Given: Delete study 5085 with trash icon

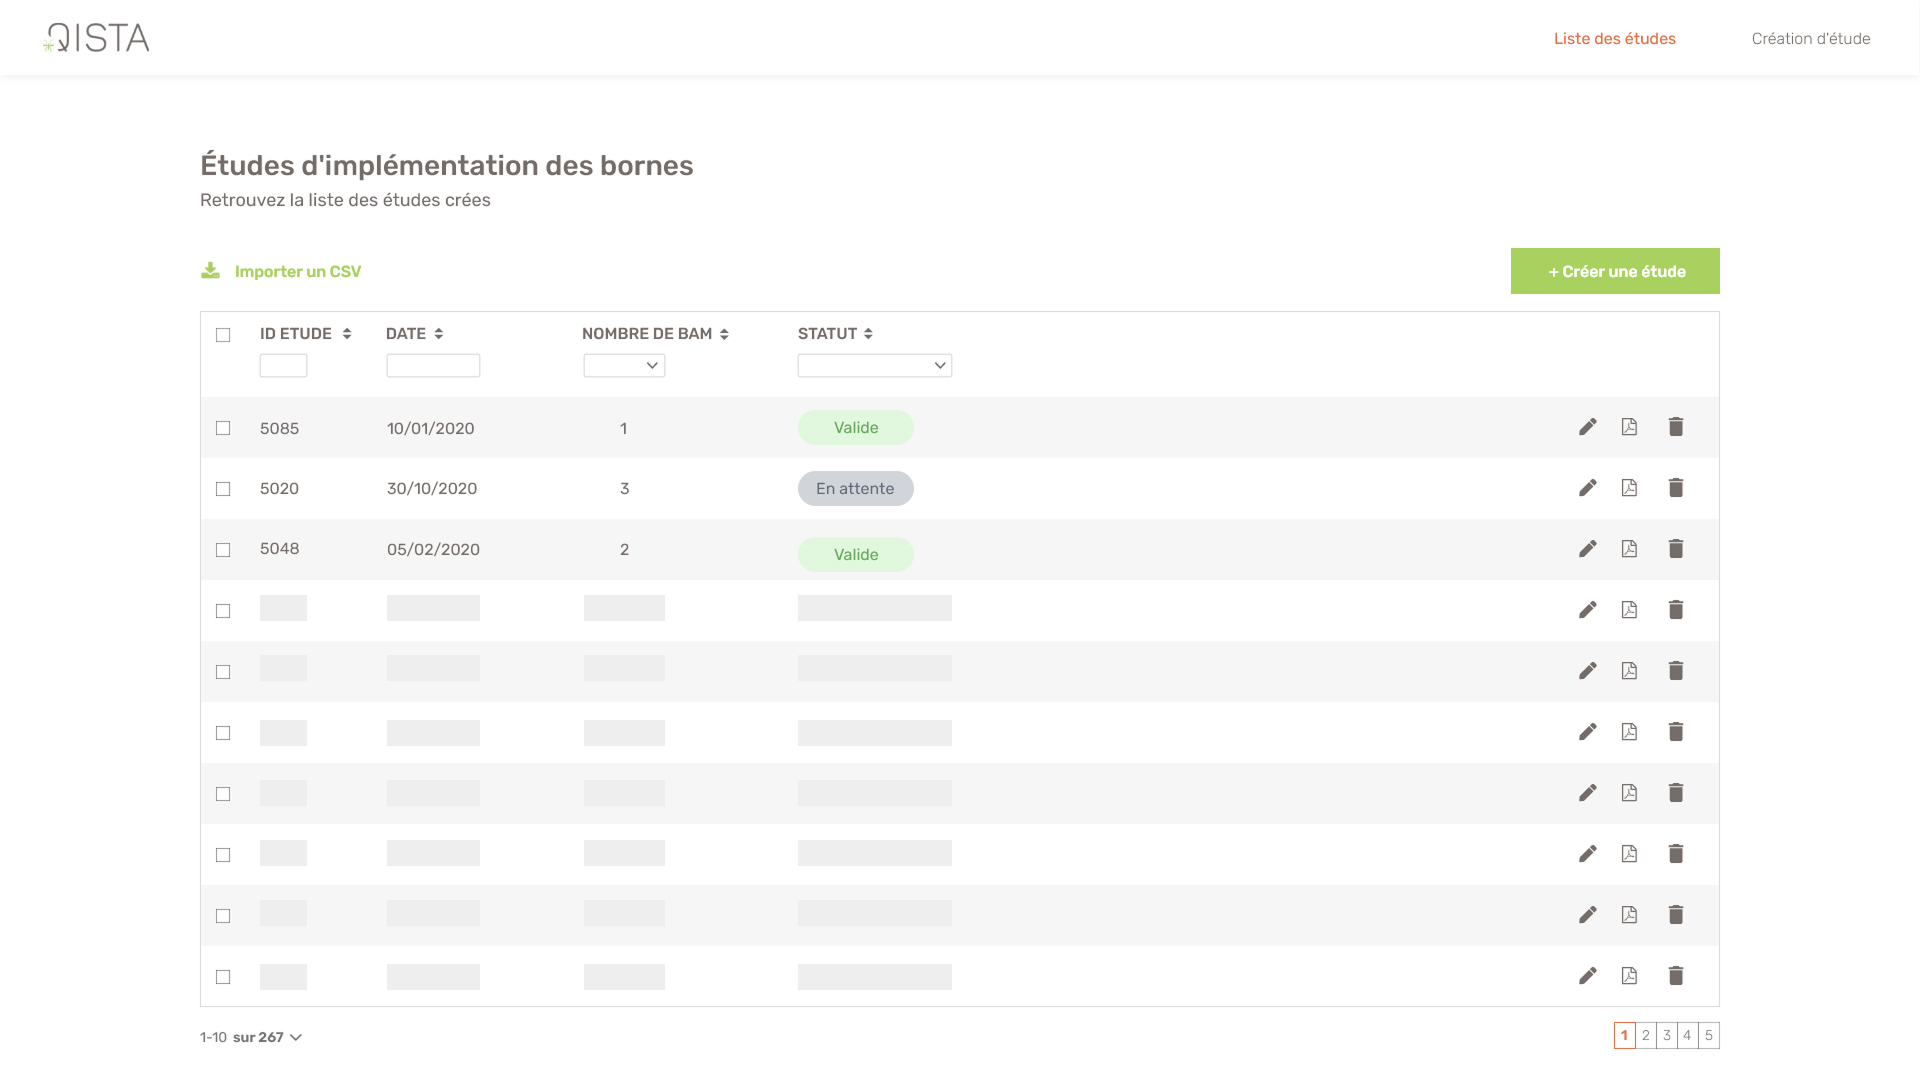Looking at the screenshot, I should tap(1676, 427).
